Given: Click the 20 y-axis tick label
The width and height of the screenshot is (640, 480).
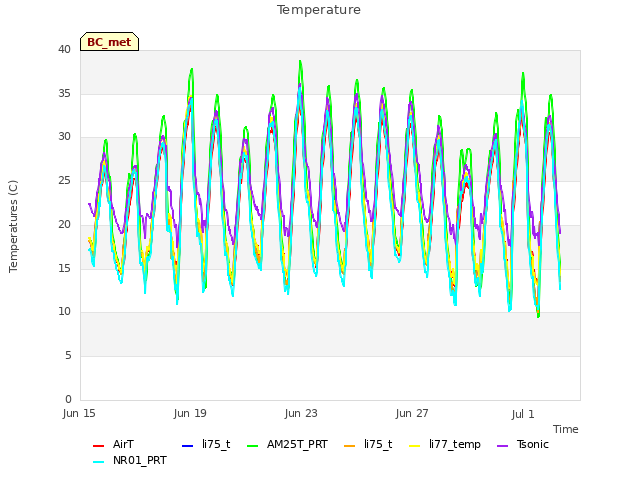Looking at the screenshot, I should (x=64, y=224).
